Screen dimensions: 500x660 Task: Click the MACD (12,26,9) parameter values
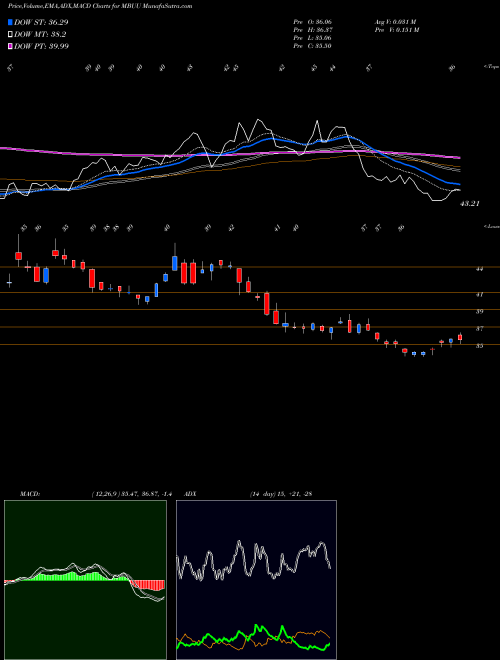pyautogui.click(x=131, y=494)
